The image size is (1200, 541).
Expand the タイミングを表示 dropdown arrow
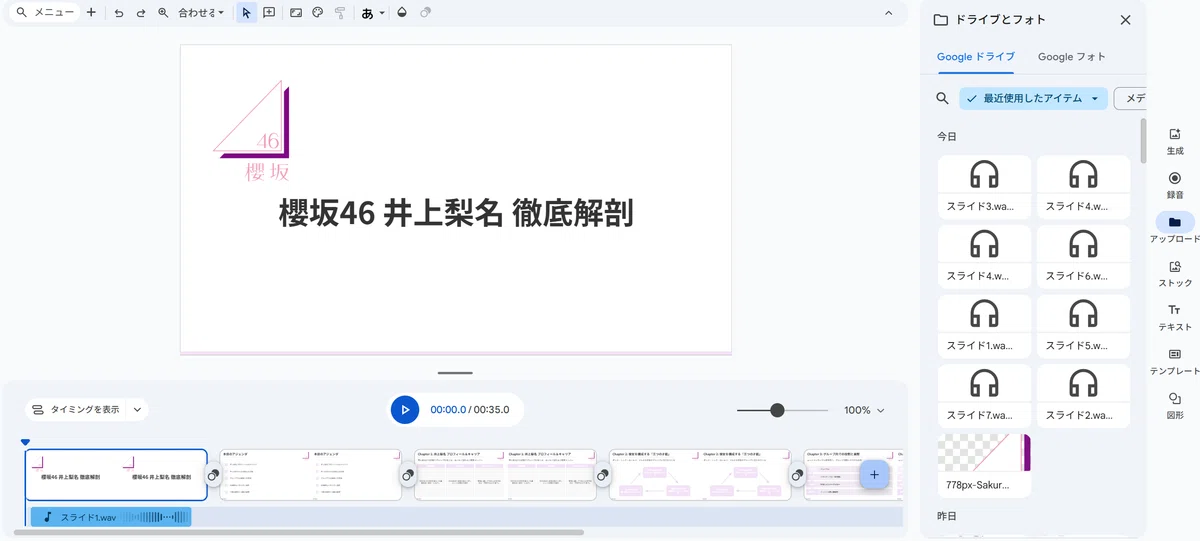pos(137,409)
